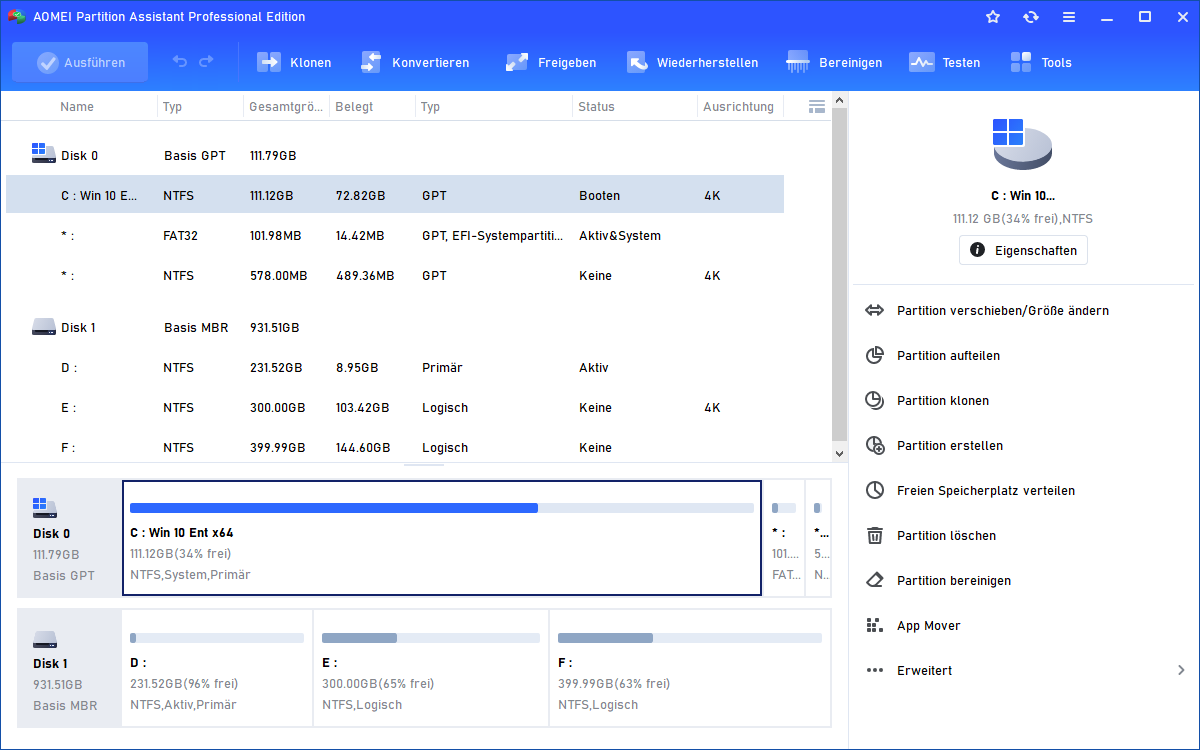Open the title bar hamburger menu
1200x750 pixels.
point(1069,17)
